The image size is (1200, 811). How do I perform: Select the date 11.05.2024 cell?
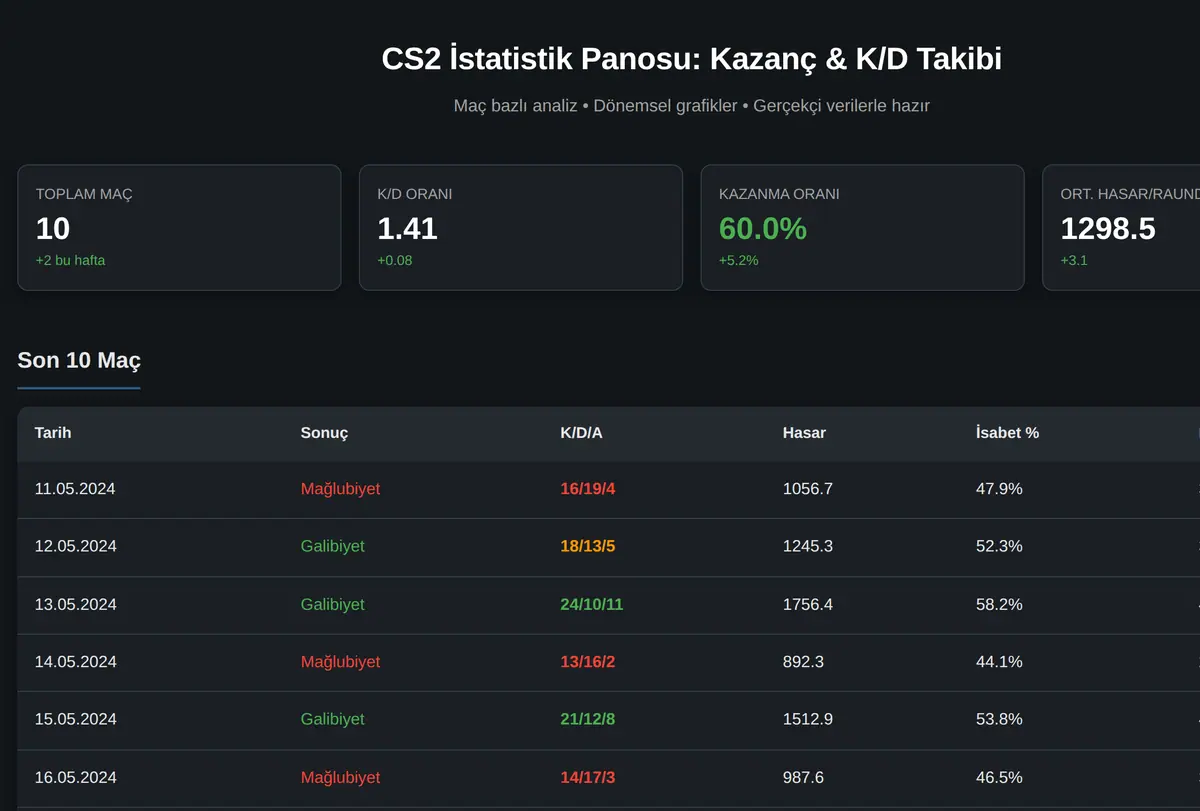(x=75, y=489)
